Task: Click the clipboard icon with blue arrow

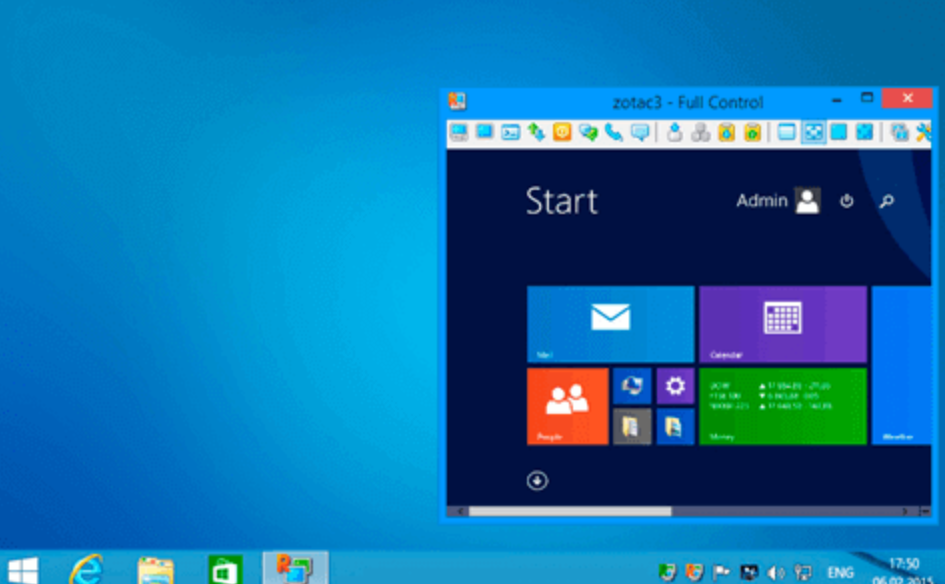Action: 726,132
